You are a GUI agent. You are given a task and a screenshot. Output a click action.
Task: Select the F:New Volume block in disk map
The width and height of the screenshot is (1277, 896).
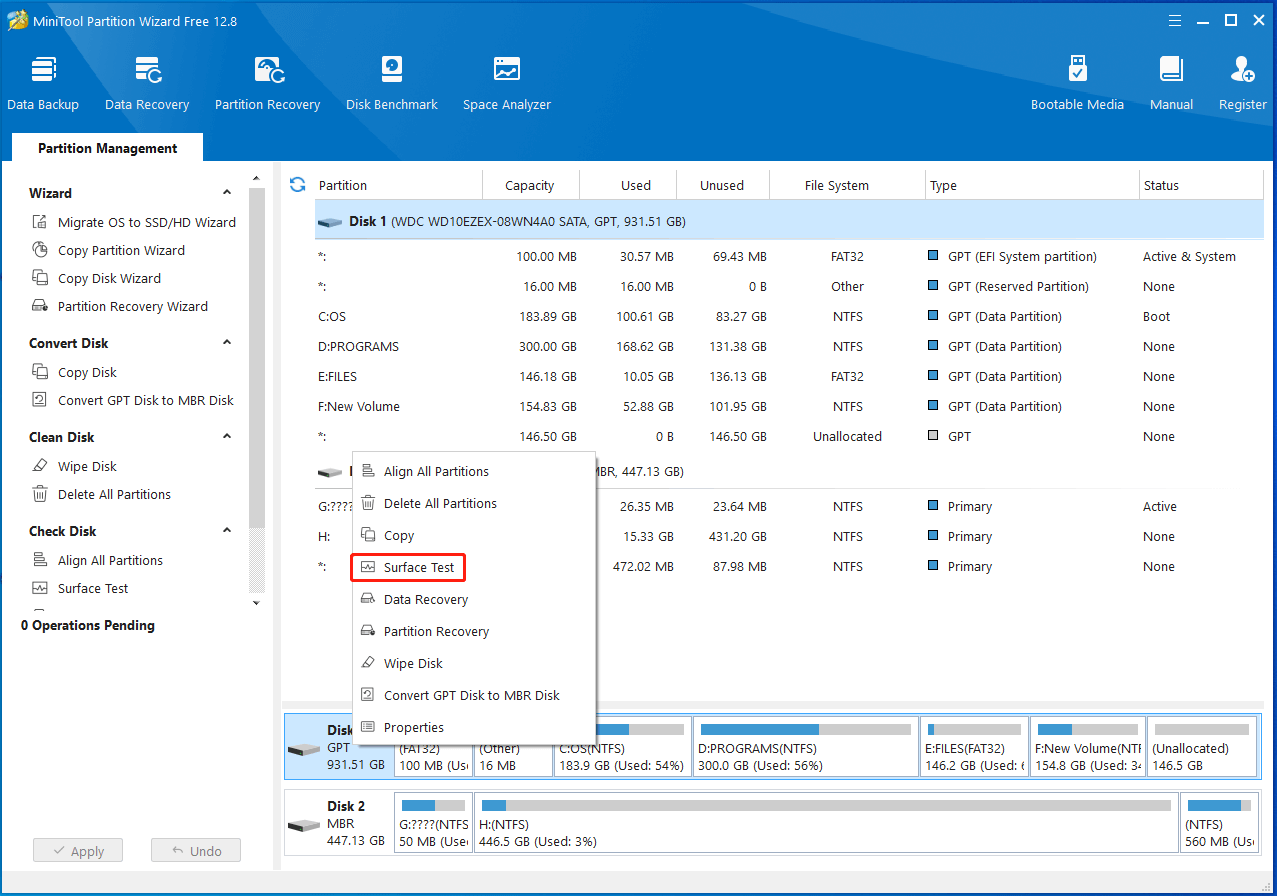1087,746
